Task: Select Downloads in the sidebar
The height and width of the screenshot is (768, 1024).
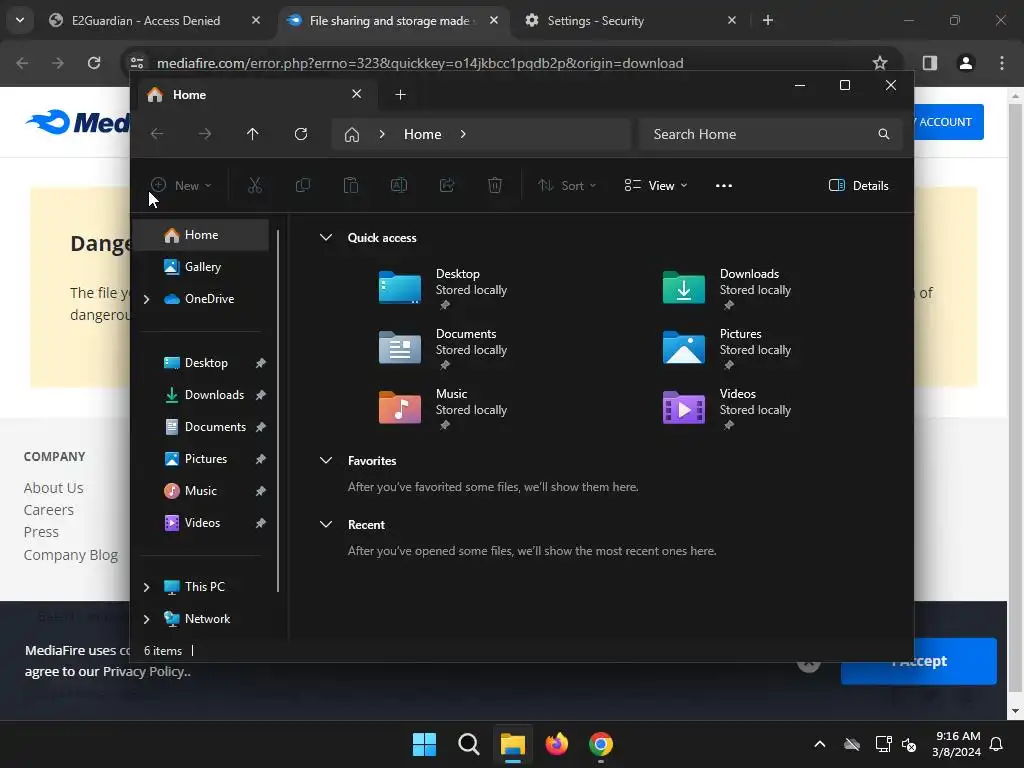Action: (x=214, y=394)
